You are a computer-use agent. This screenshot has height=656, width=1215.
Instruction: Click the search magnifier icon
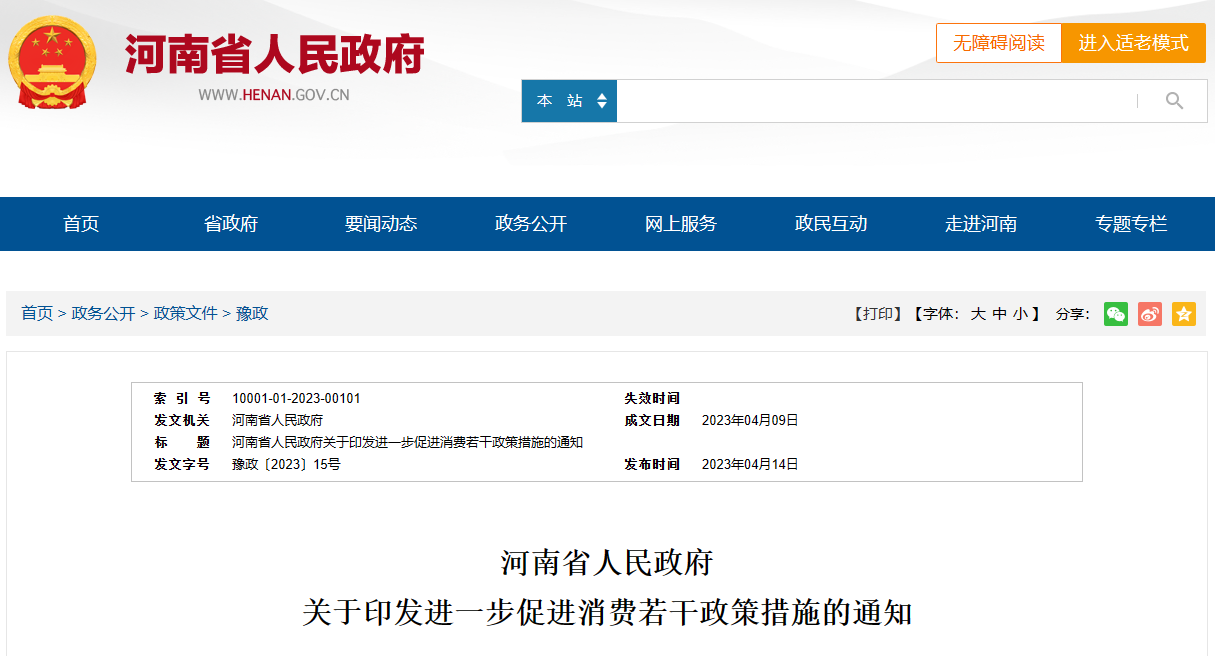click(x=1174, y=100)
